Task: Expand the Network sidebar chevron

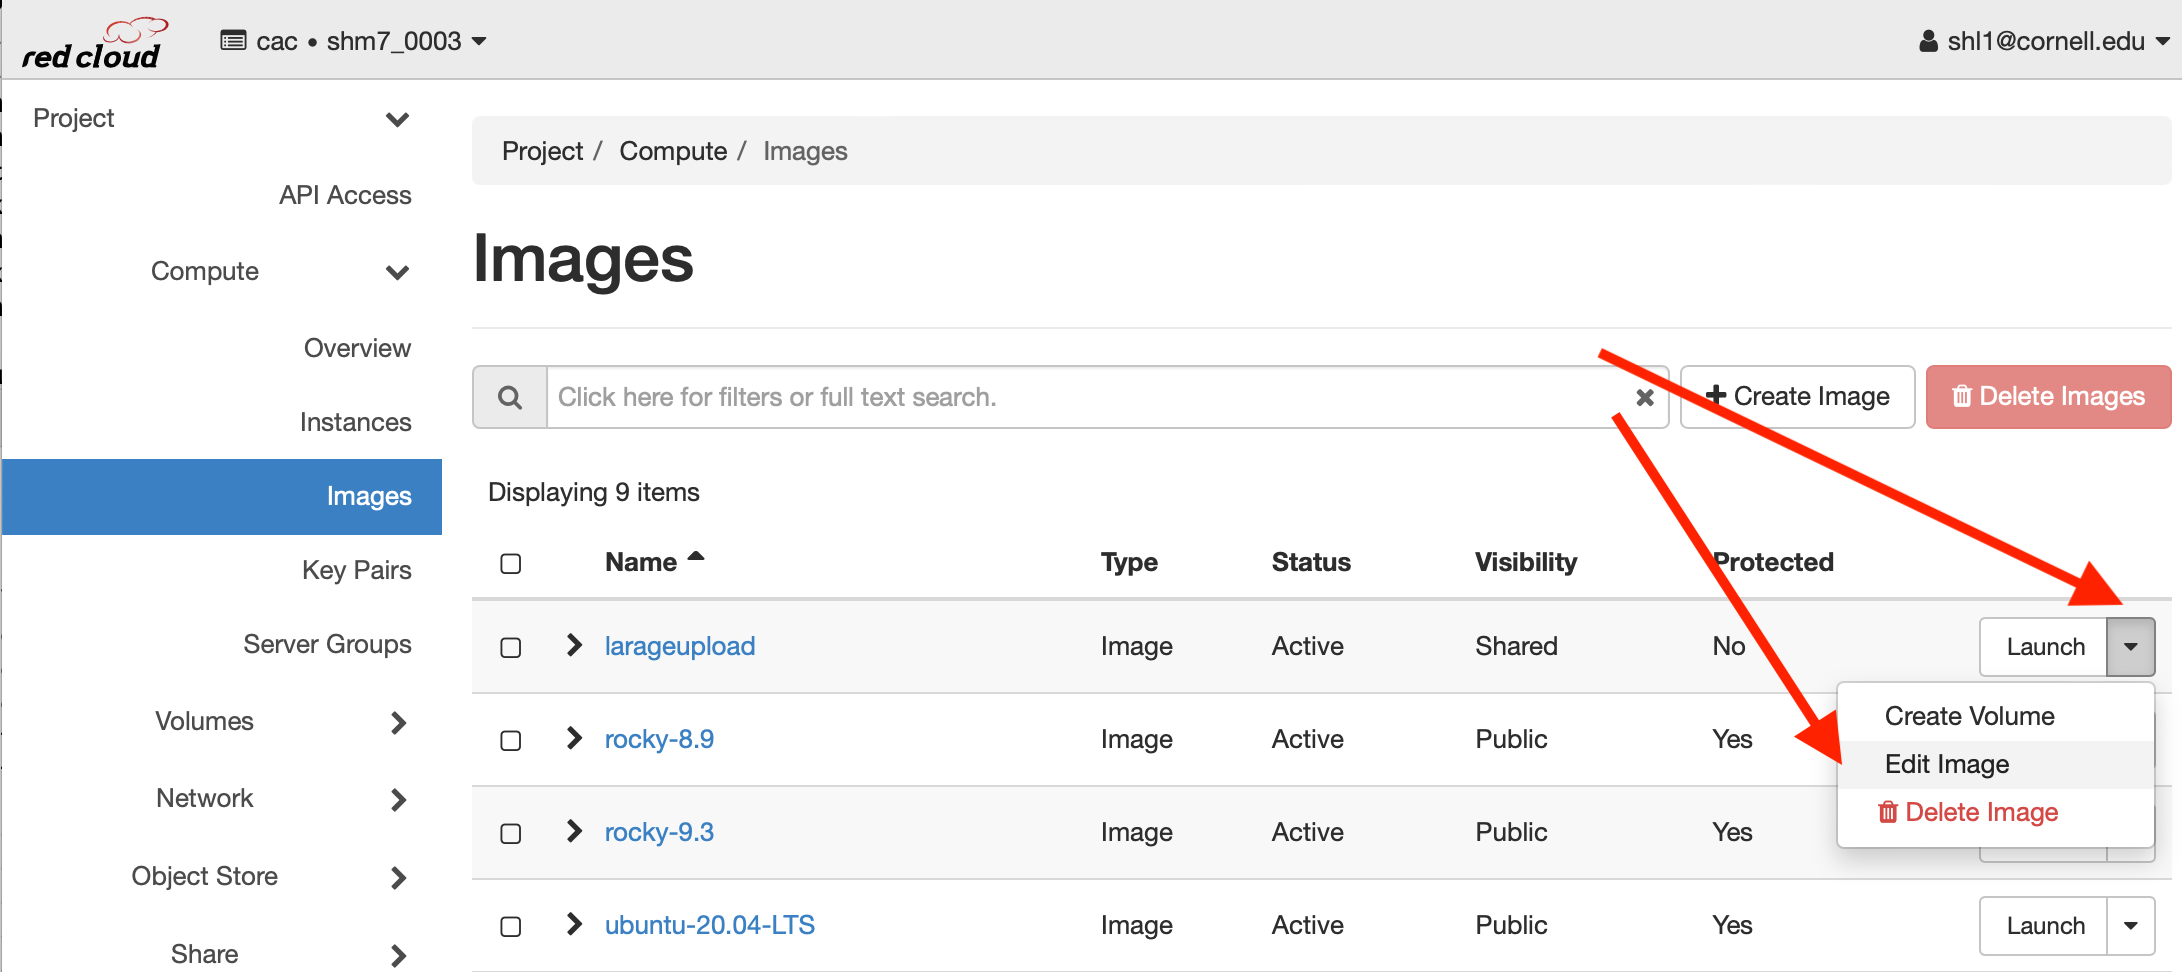Action: [398, 799]
